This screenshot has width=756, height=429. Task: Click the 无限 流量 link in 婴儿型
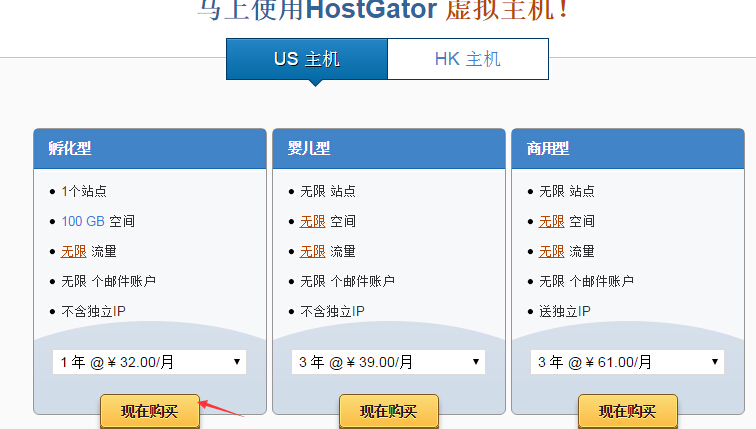coord(312,251)
